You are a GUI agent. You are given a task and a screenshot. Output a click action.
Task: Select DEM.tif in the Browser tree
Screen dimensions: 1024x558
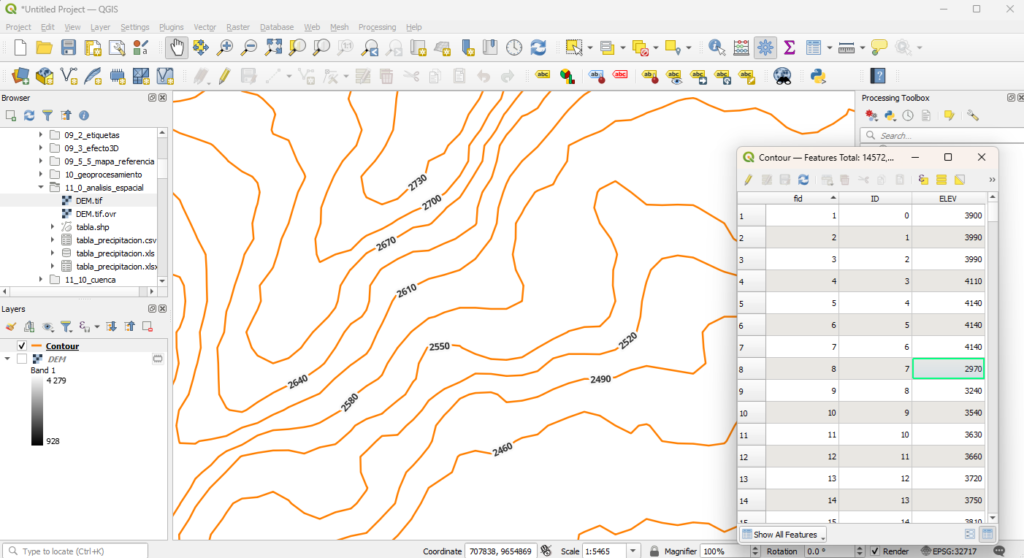pyautogui.click(x=89, y=200)
